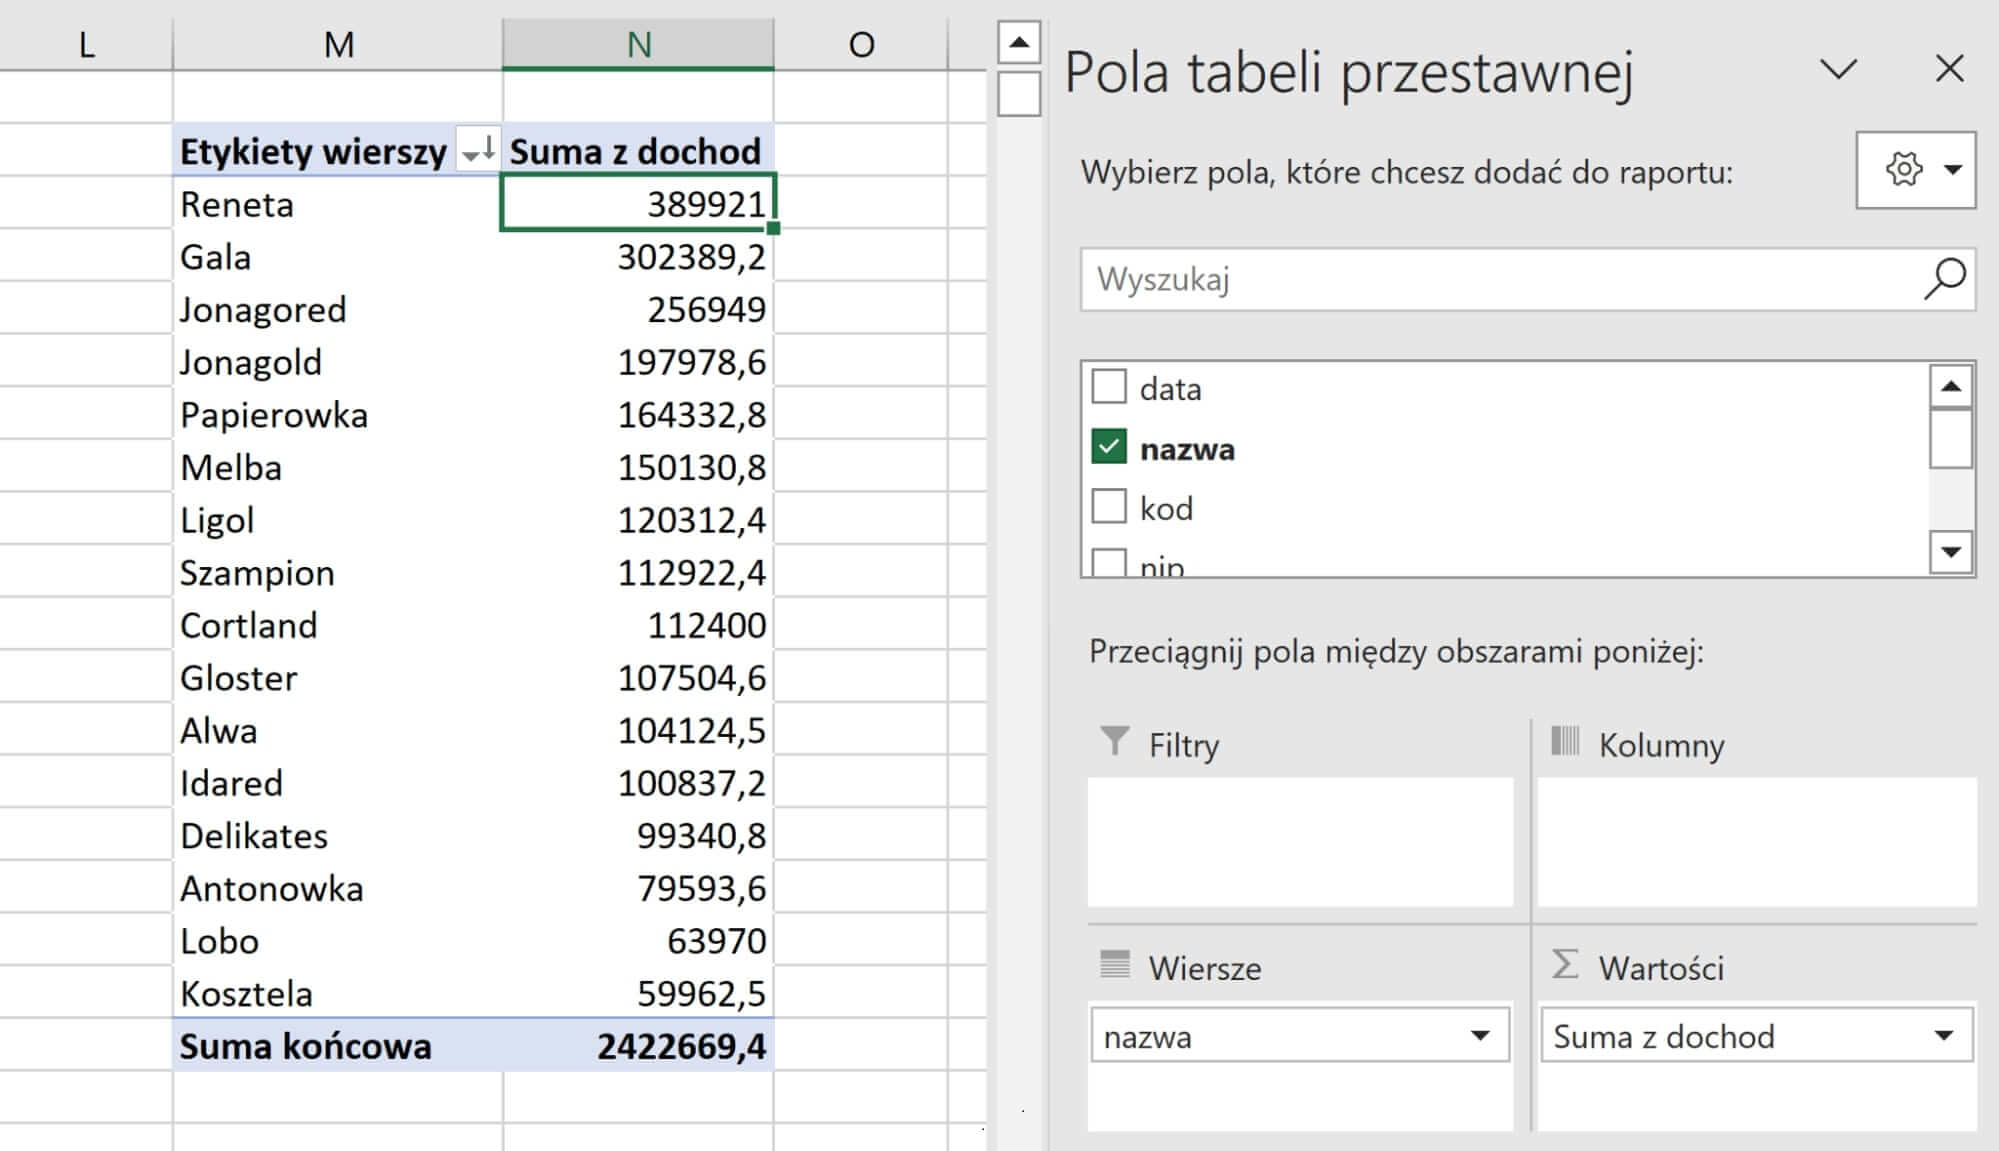
Task: Open the nazwa dropdown in Wiersze area
Action: tap(1480, 1036)
